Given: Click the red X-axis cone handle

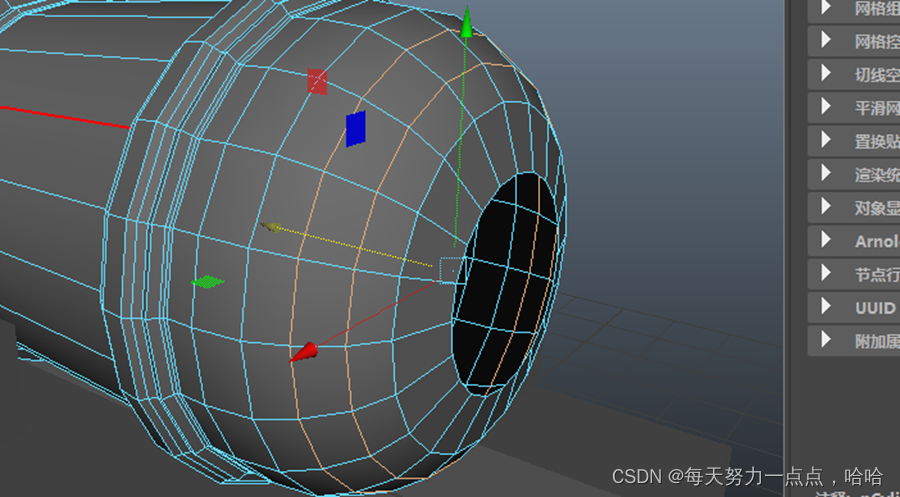Looking at the screenshot, I should (x=303, y=352).
